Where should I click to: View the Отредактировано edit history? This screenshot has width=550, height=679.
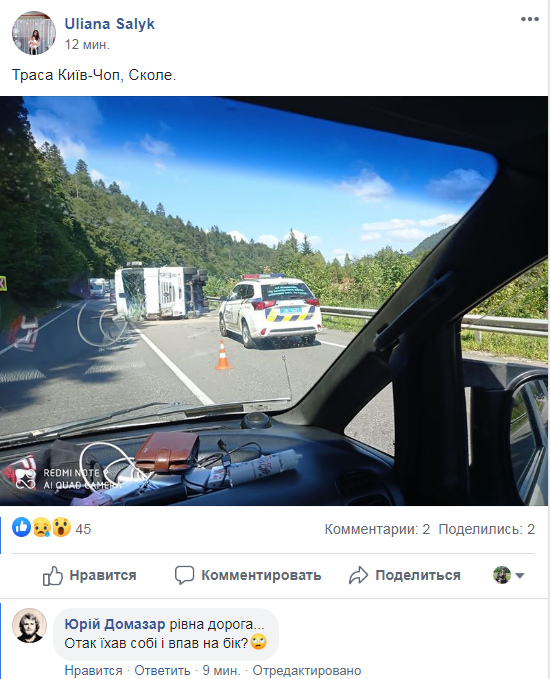(x=307, y=670)
